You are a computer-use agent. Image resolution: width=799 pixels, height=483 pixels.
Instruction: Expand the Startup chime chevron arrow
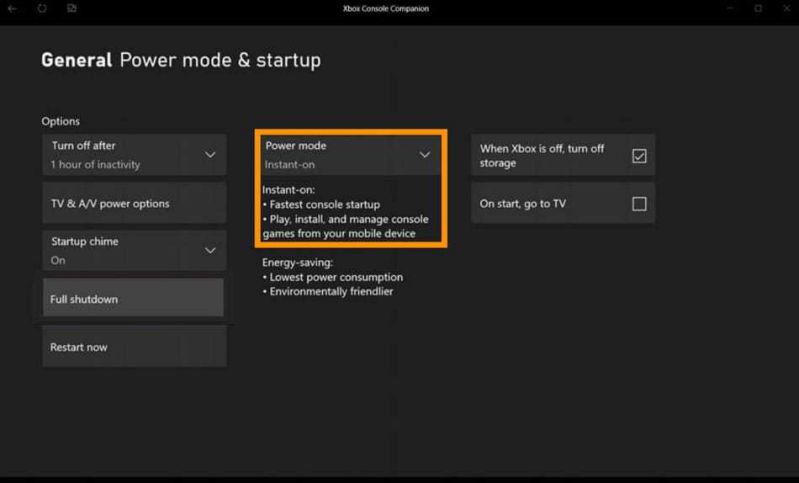click(x=210, y=250)
